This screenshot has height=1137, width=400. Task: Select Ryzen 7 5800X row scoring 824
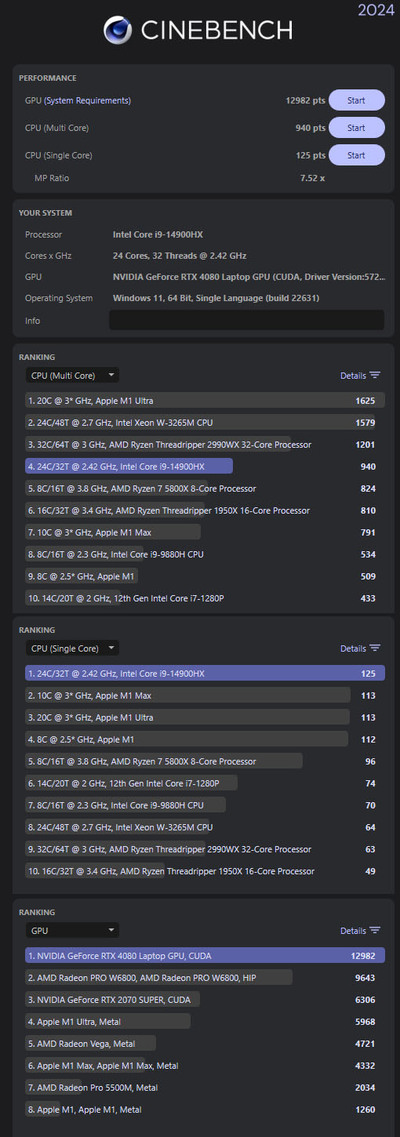pyautogui.click(x=205, y=489)
